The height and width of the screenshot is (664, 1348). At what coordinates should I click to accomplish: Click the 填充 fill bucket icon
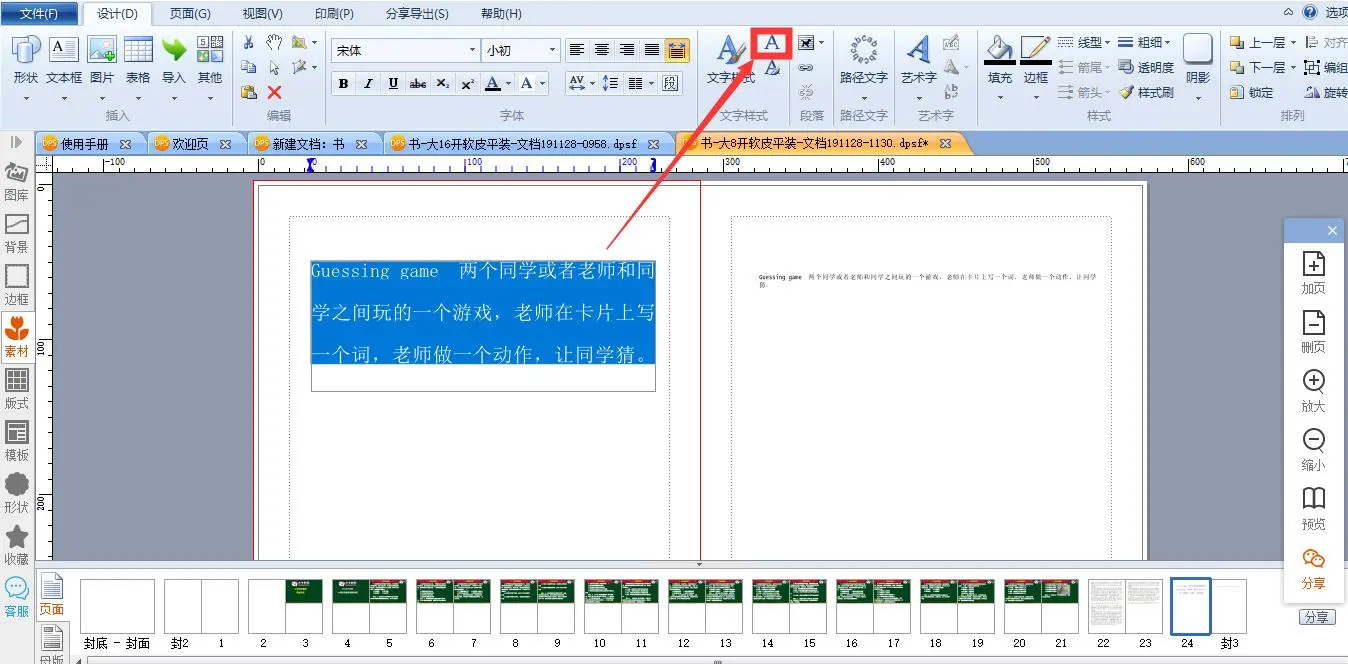[x=999, y=50]
